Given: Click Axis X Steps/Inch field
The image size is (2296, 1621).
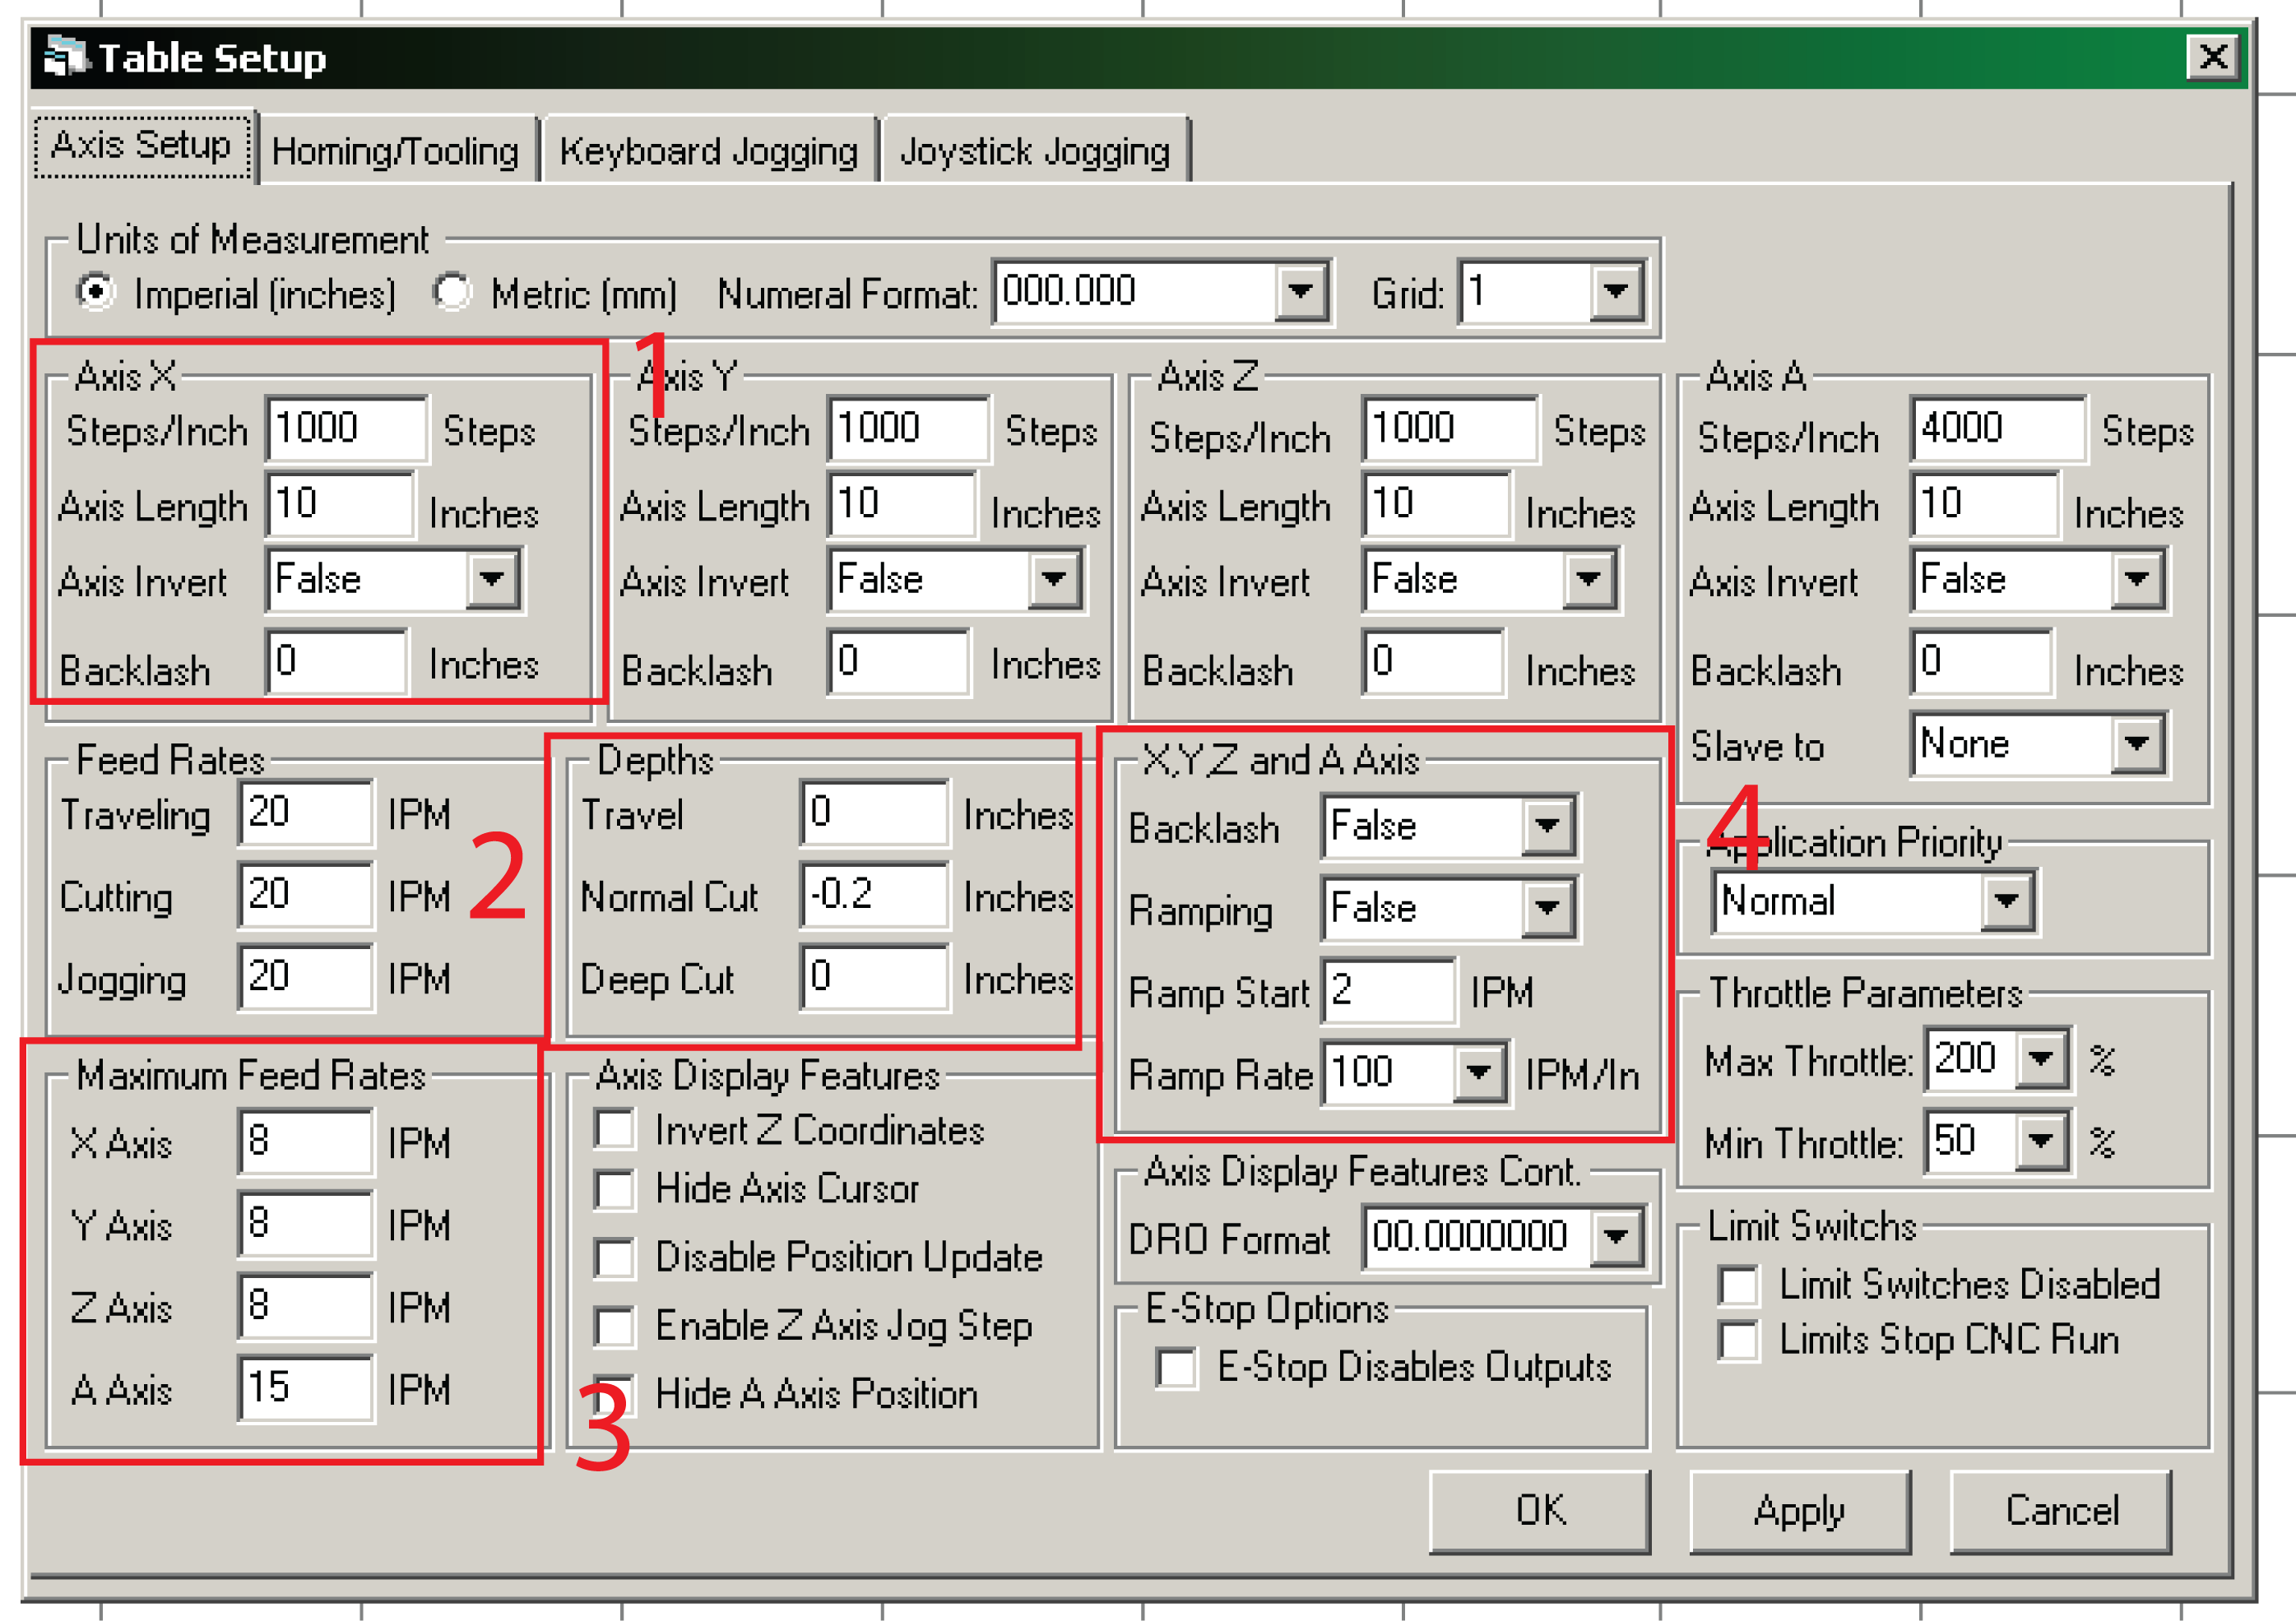Looking at the screenshot, I should (x=347, y=429).
